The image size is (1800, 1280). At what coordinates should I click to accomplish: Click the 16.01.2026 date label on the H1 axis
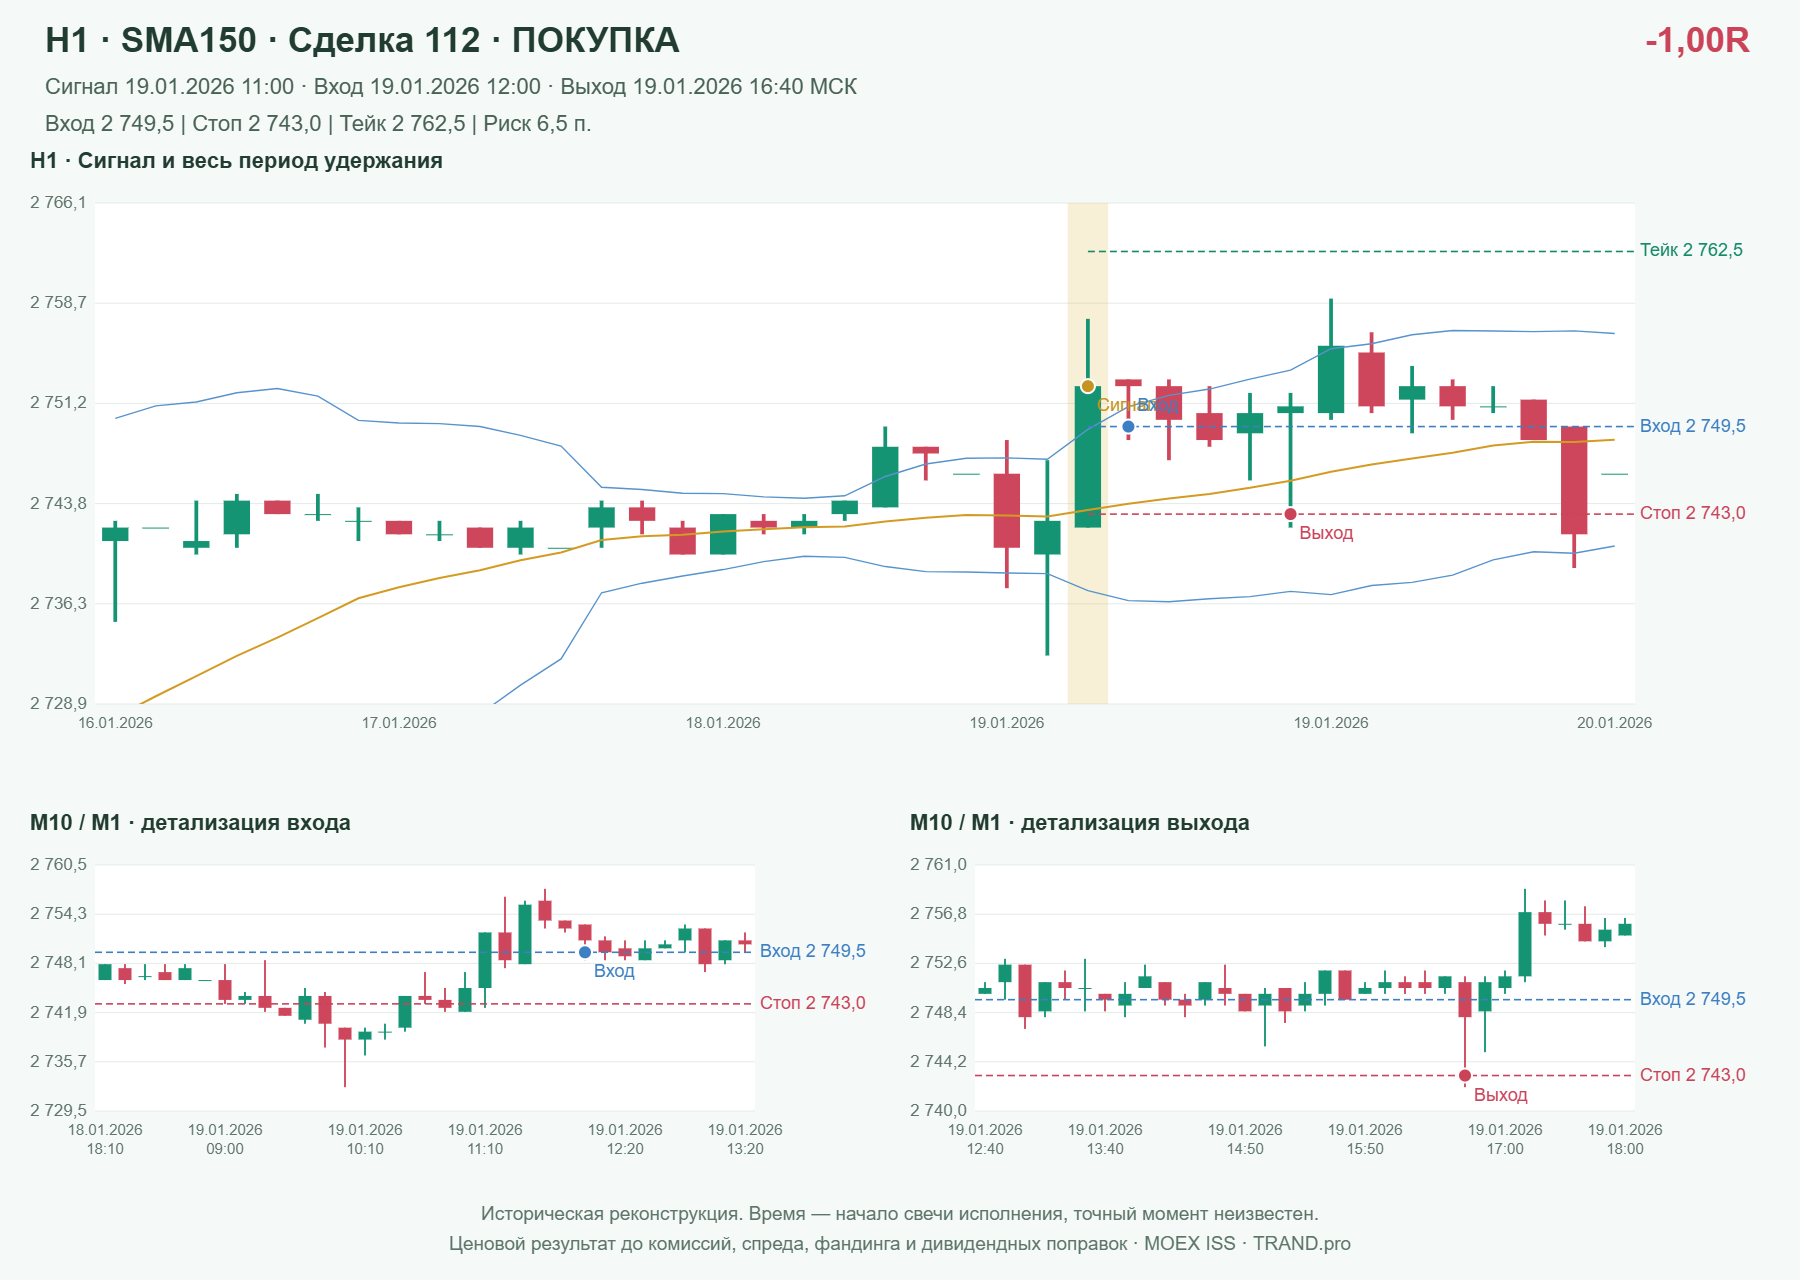116,723
